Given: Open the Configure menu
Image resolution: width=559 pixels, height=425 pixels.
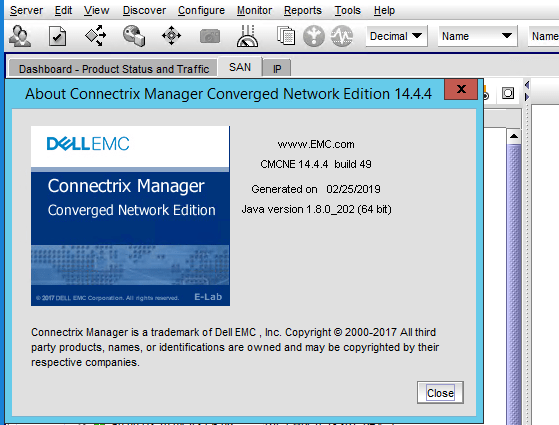Looking at the screenshot, I should [x=201, y=10].
